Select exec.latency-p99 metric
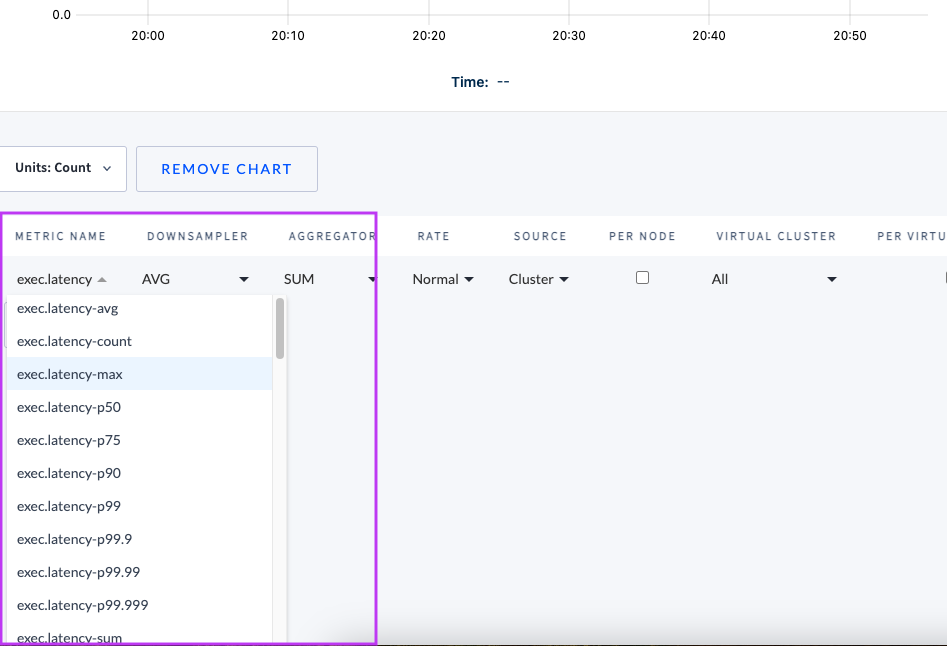 tap(66, 506)
